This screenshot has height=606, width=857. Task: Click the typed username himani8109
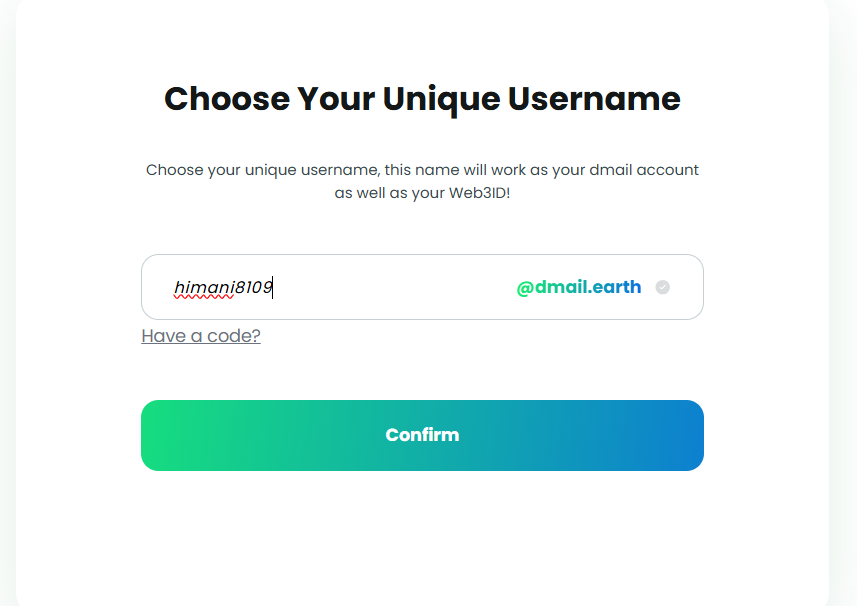223,288
